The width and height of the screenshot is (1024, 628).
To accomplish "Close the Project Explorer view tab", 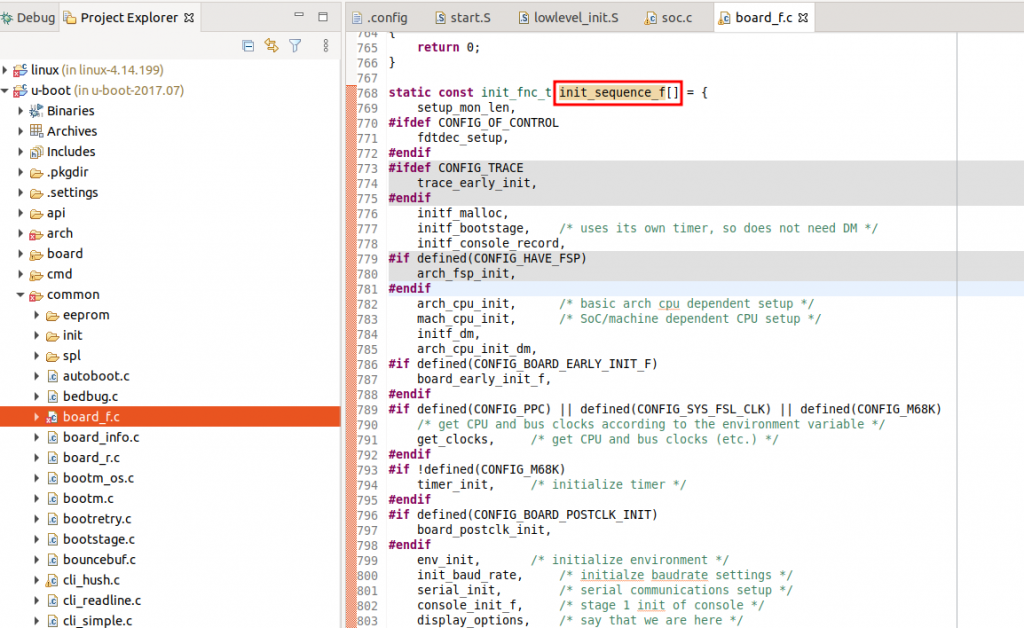I will coord(189,18).
